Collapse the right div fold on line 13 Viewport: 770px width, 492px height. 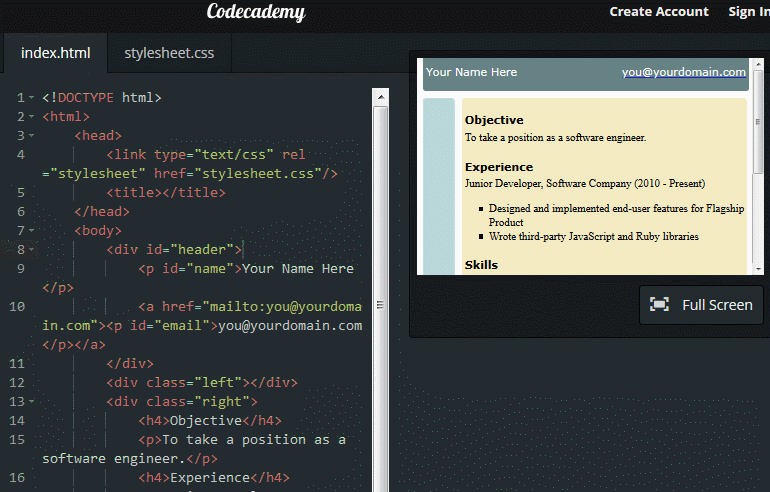(32, 402)
